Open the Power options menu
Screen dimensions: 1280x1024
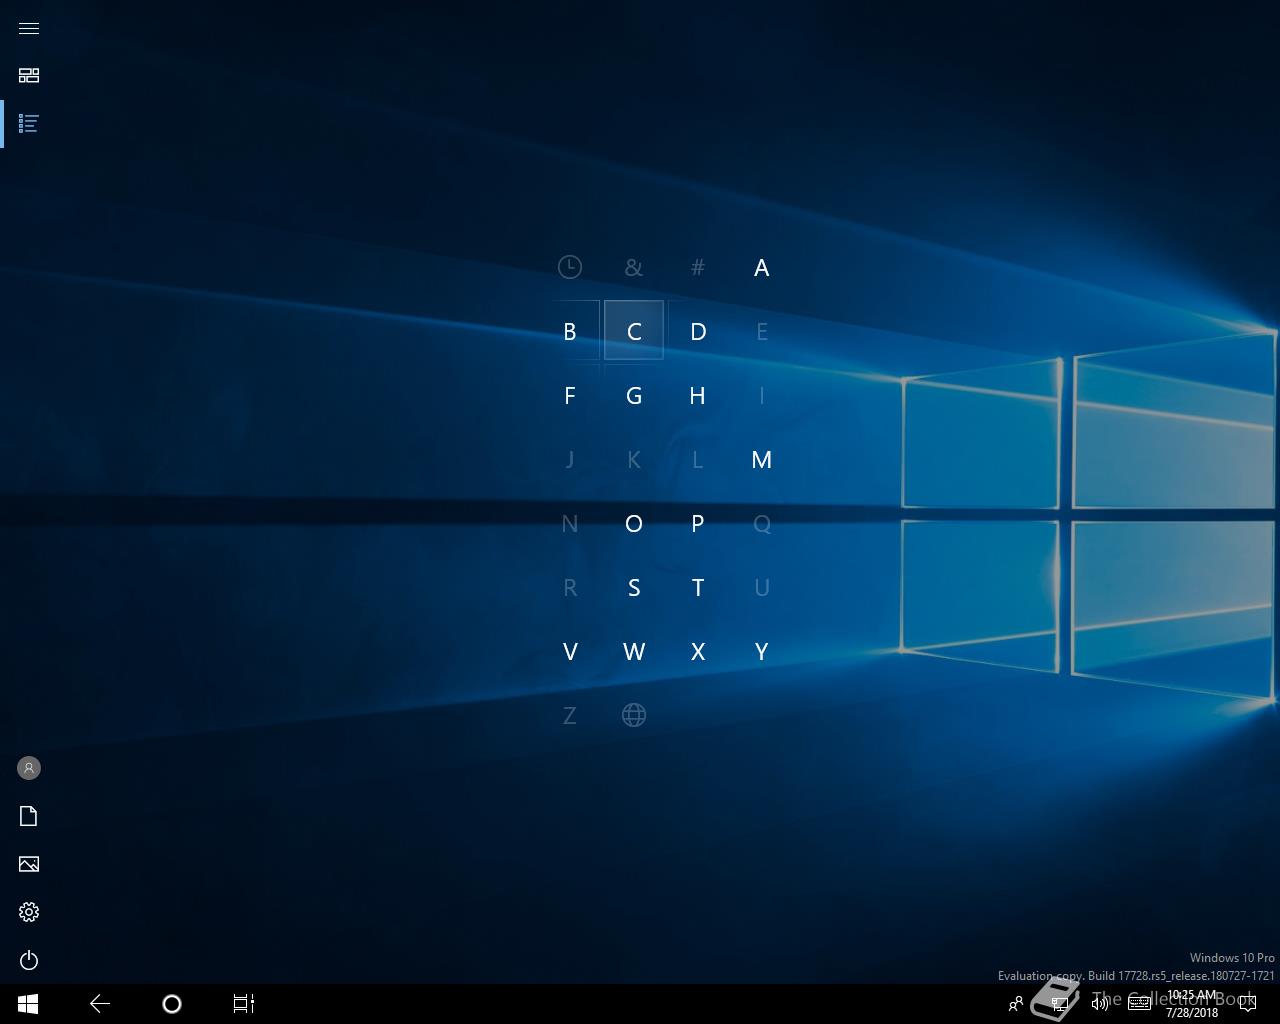[29, 960]
